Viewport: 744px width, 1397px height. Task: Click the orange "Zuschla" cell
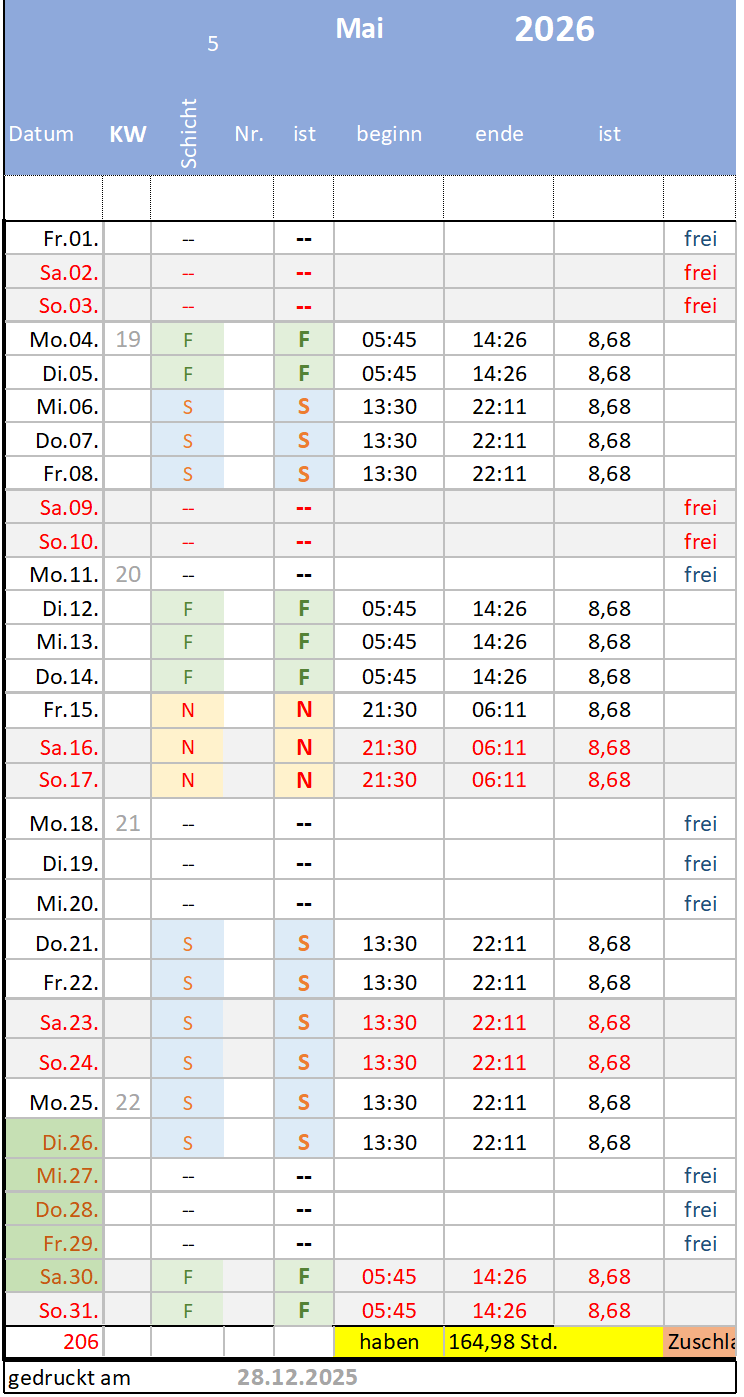[x=701, y=1341]
